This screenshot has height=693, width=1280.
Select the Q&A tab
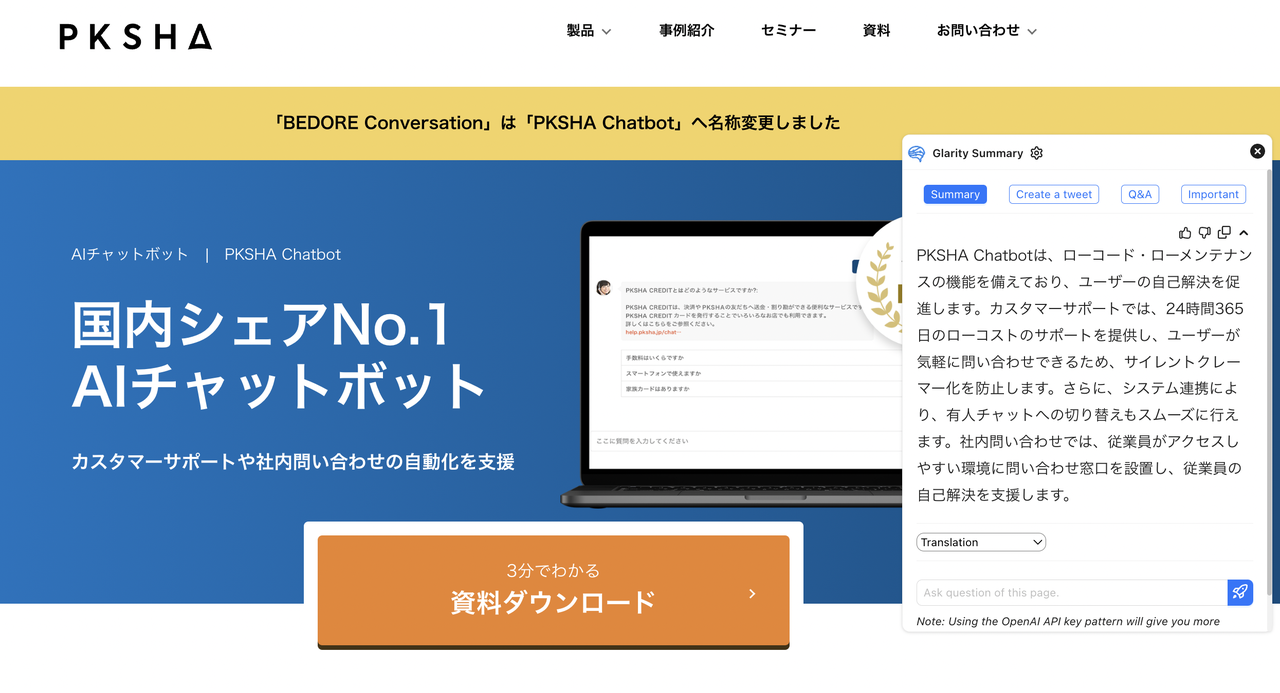tap(1140, 194)
